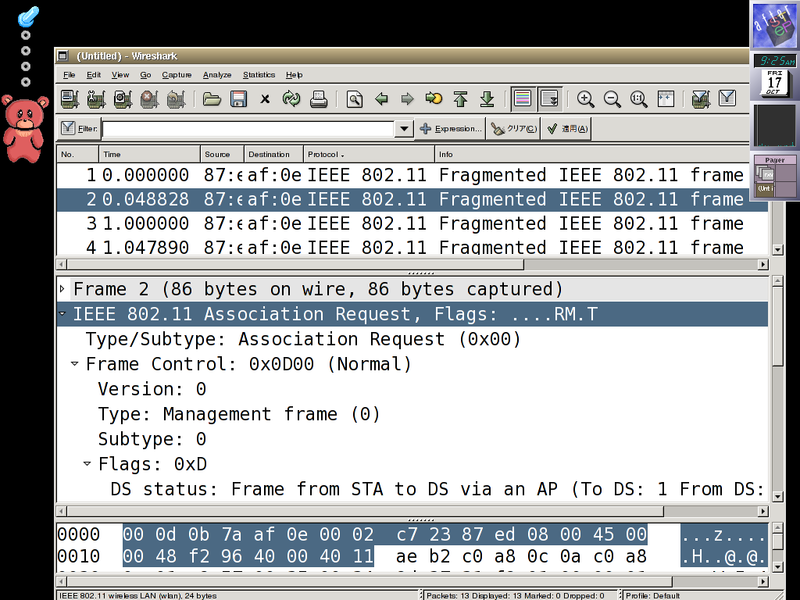Collapse the Flags: 0xD subtree

[87, 464]
